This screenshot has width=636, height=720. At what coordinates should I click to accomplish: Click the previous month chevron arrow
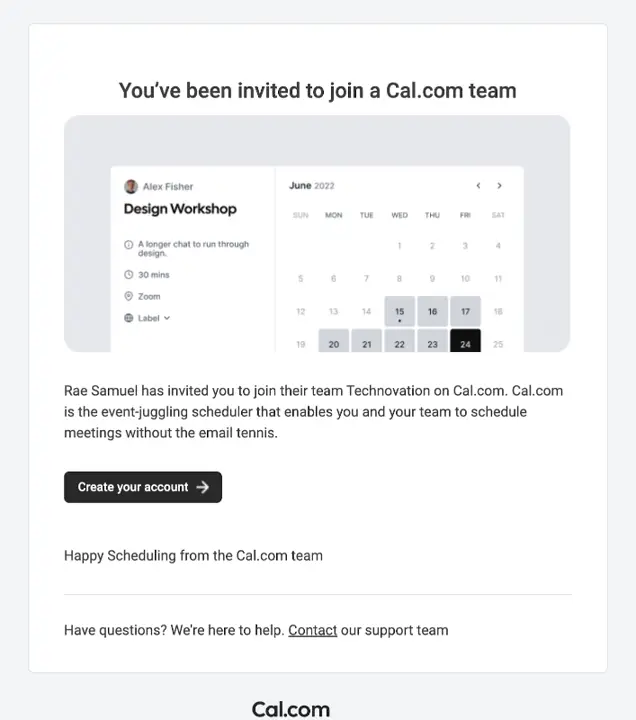(478, 186)
